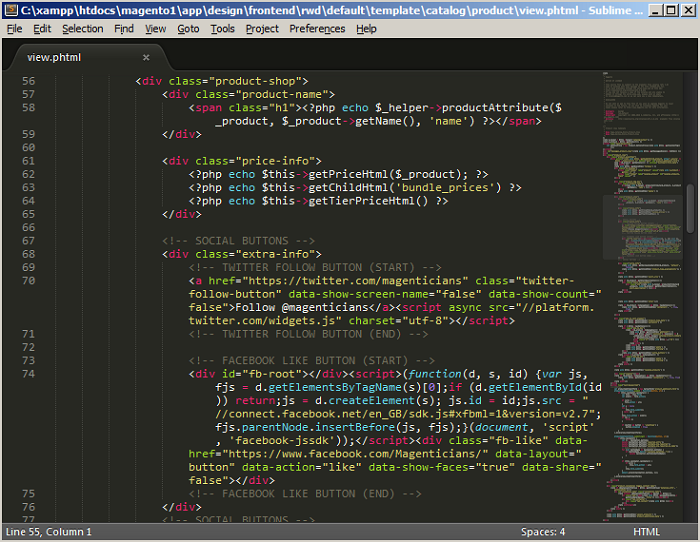
Task: Click TWITTER FOLLOW BUTTON (START) comment
Action: pos(315,267)
